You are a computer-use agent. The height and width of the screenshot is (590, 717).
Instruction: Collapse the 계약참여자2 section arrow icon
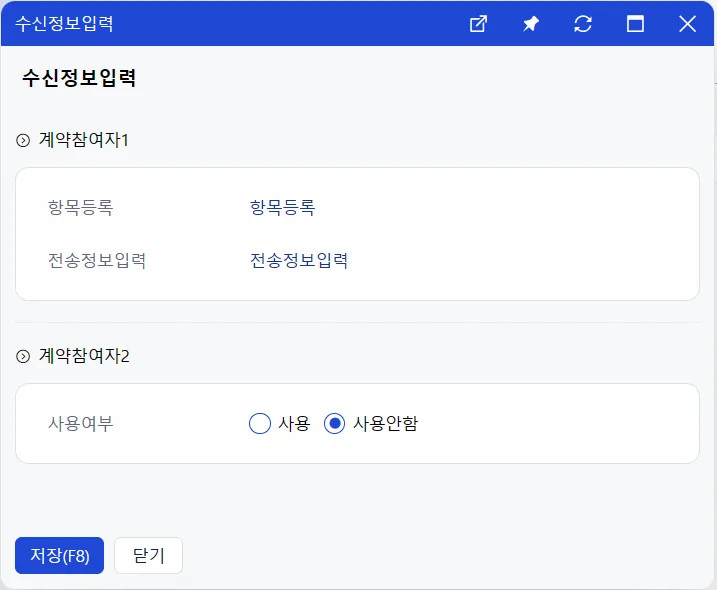pos(23,356)
